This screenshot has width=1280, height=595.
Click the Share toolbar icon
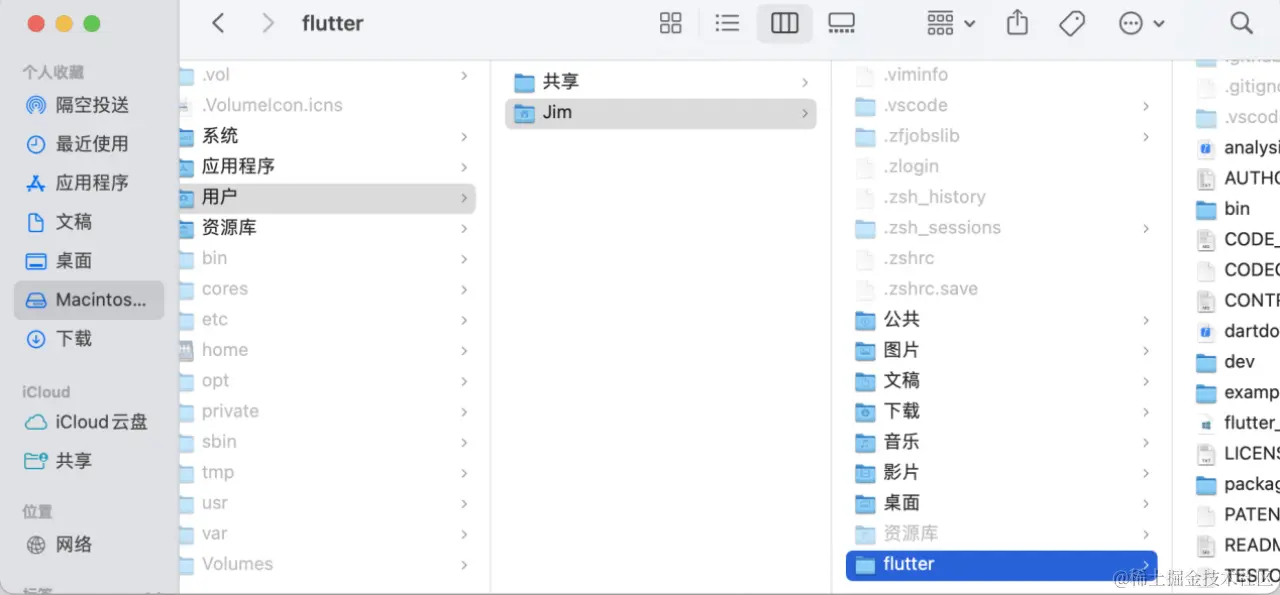tap(1017, 22)
